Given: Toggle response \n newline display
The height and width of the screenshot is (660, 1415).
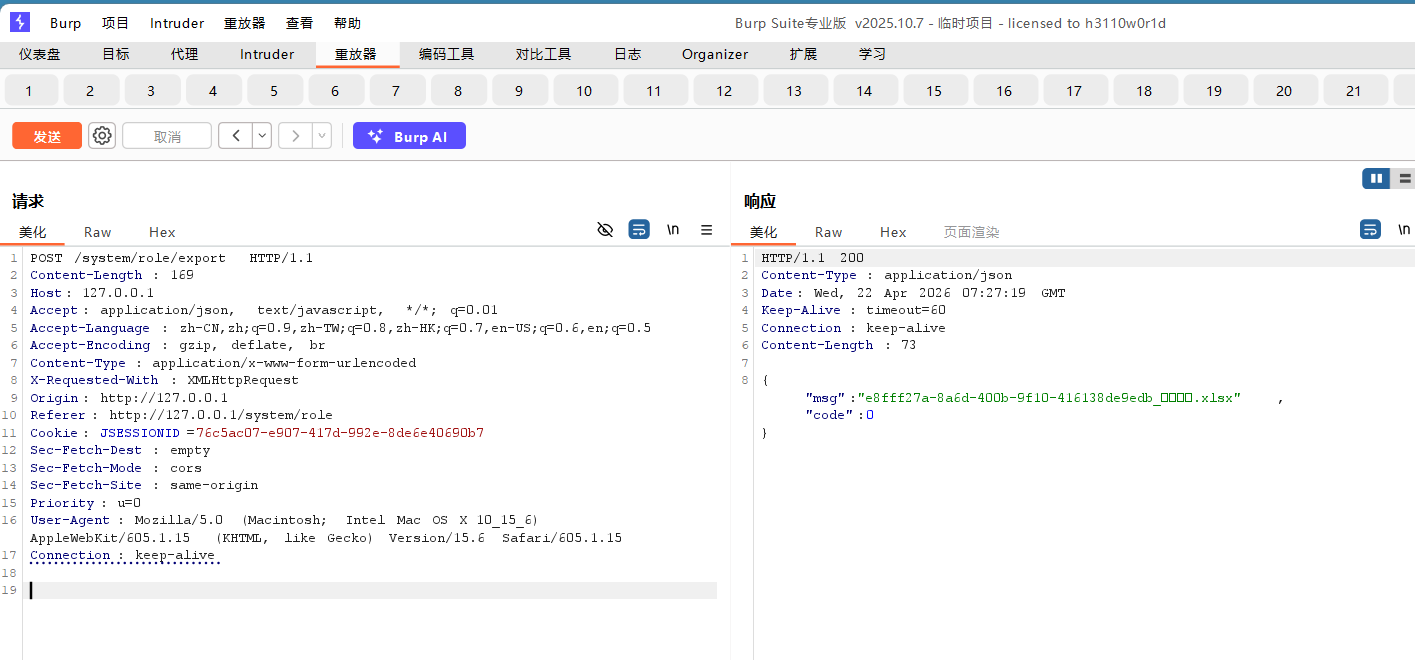Looking at the screenshot, I should [x=1404, y=230].
